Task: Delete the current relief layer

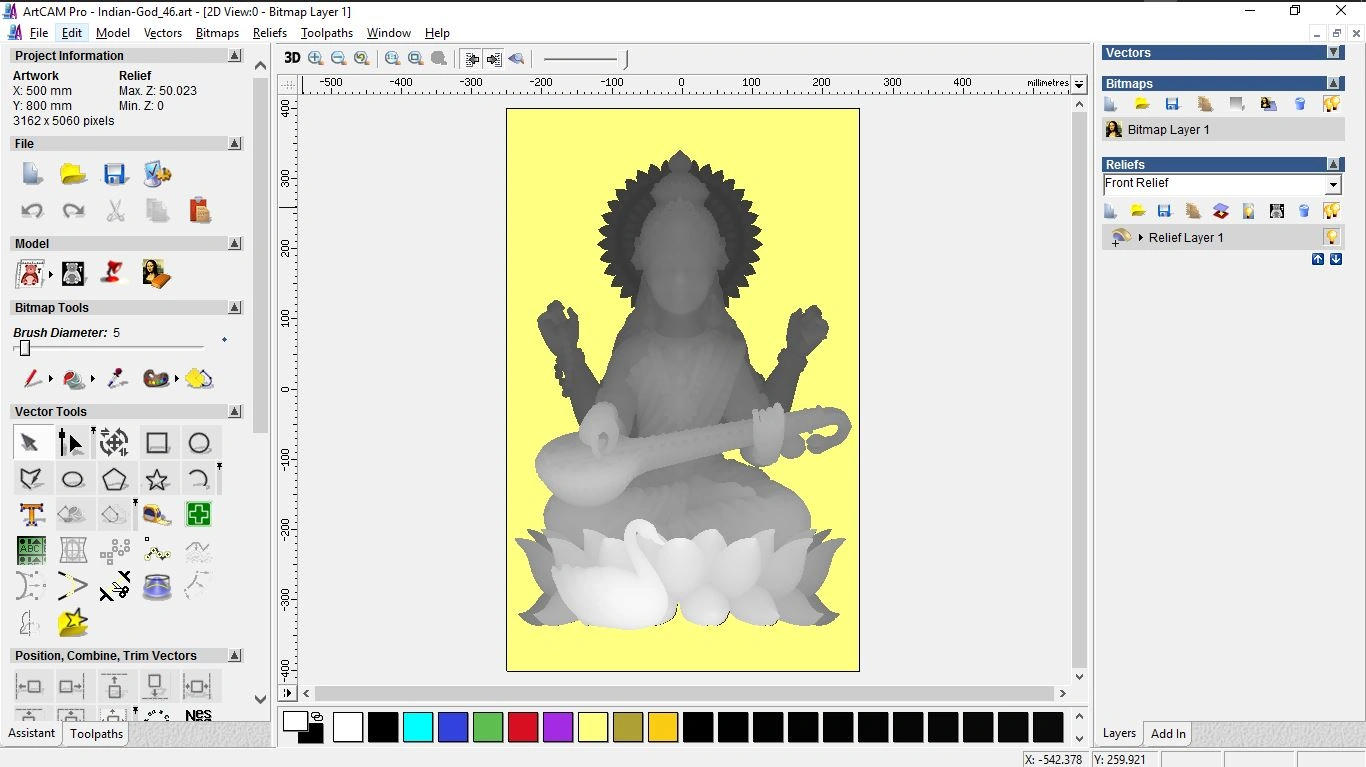Action: coord(1302,210)
